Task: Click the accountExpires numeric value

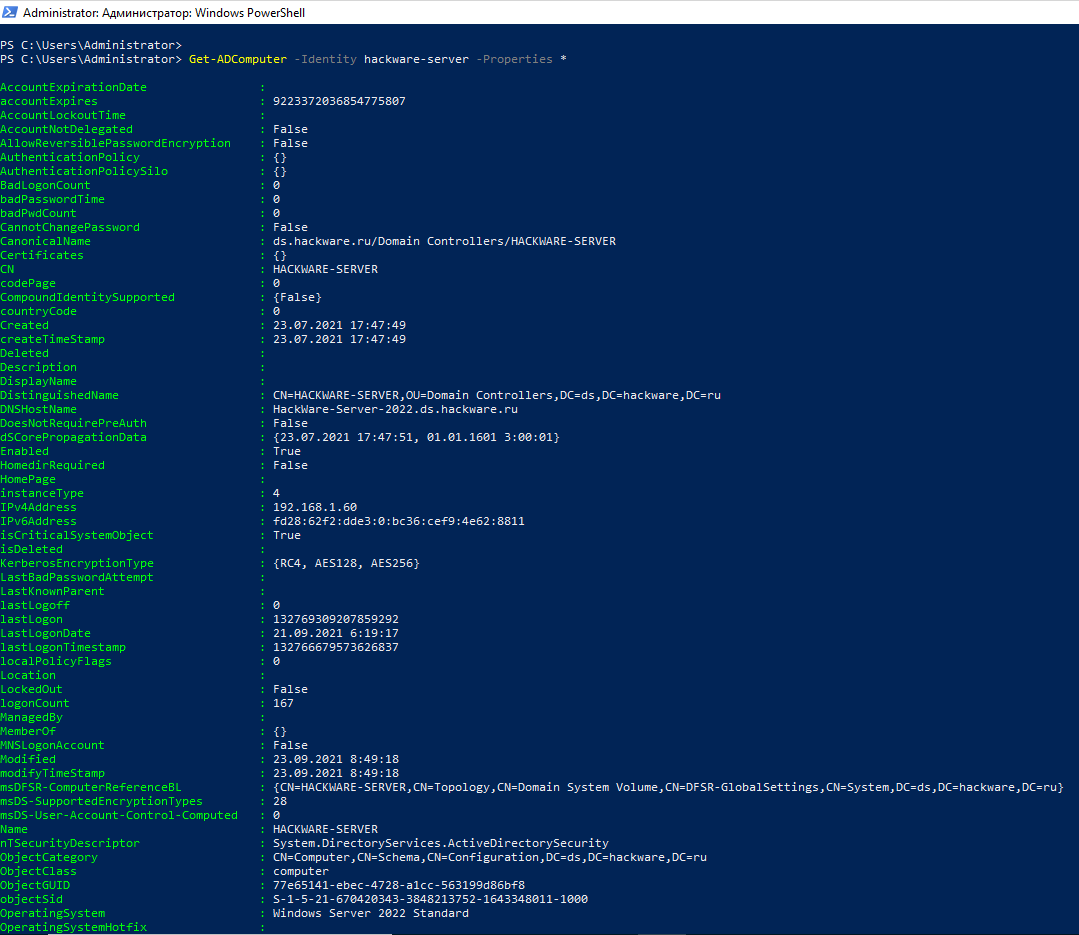Action: coord(339,101)
